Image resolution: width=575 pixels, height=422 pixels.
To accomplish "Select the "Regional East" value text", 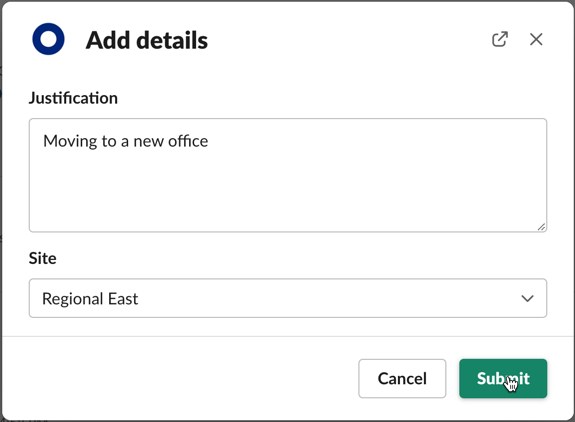I will point(90,299).
